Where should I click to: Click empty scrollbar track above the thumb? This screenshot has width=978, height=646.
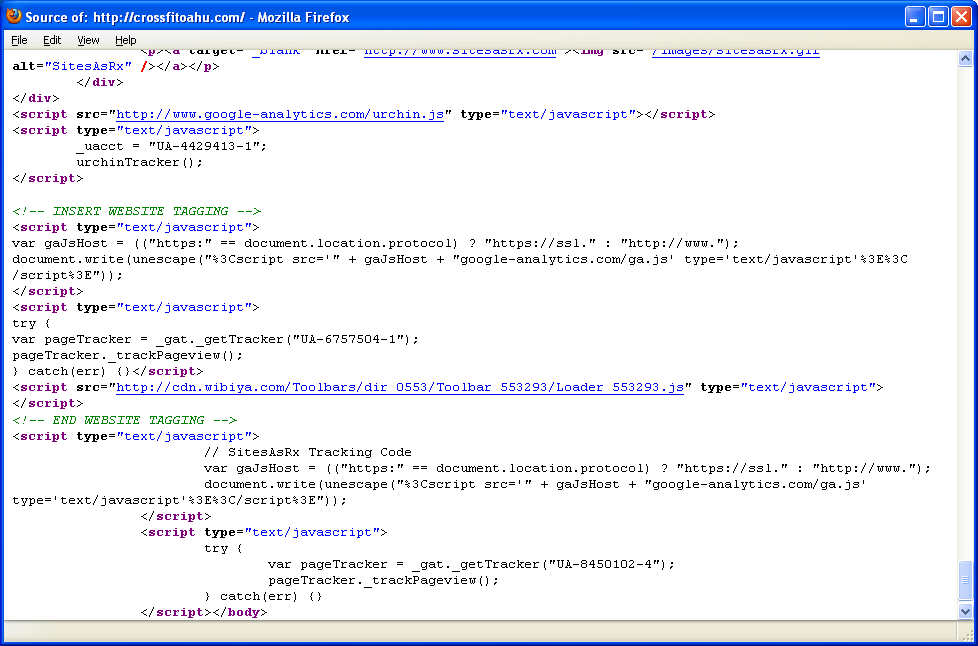coord(965,300)
